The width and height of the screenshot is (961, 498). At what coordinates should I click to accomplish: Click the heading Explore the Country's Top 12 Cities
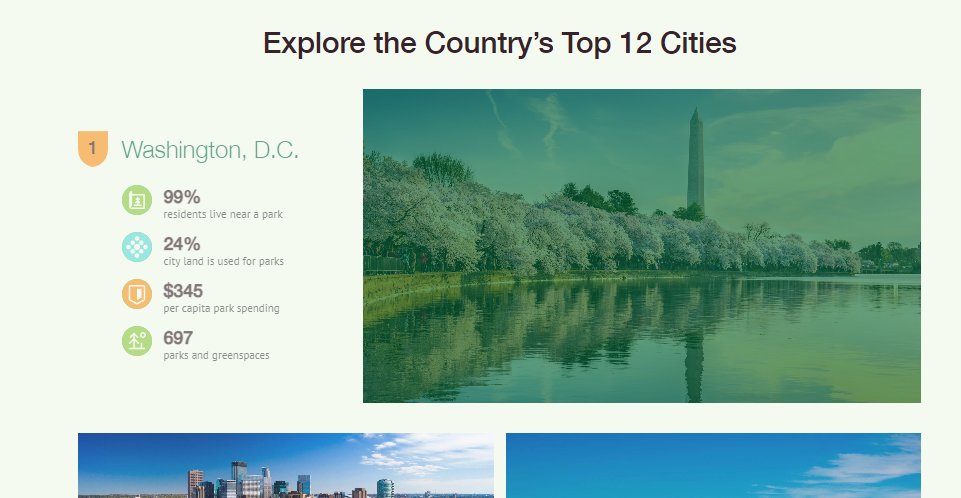pyautogui.click(x=499, y=43)
